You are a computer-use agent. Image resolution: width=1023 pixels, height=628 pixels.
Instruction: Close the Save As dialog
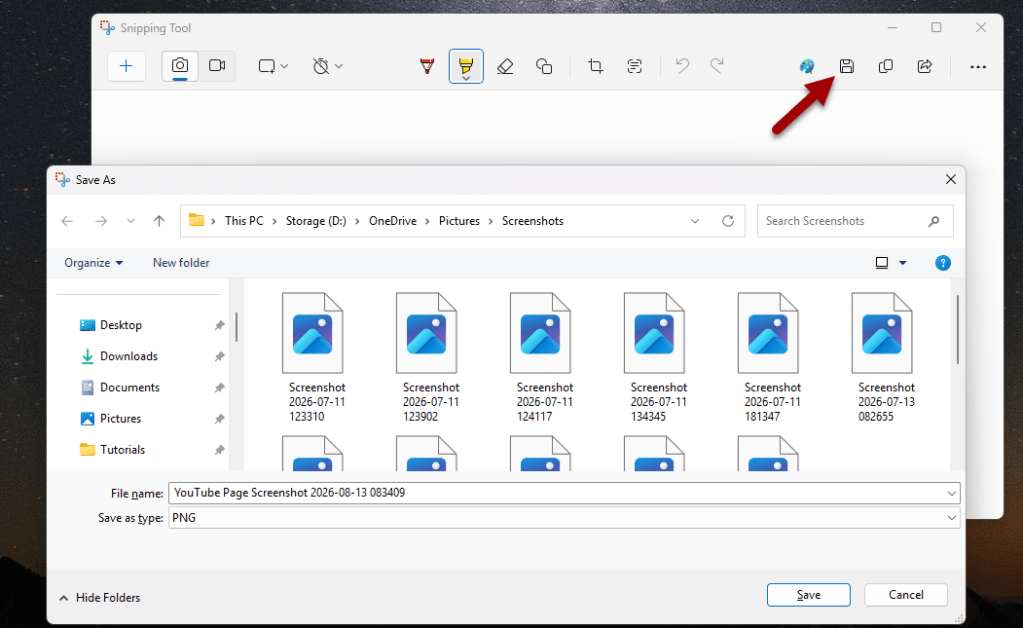pyautogui.click(x=951, y=179)
